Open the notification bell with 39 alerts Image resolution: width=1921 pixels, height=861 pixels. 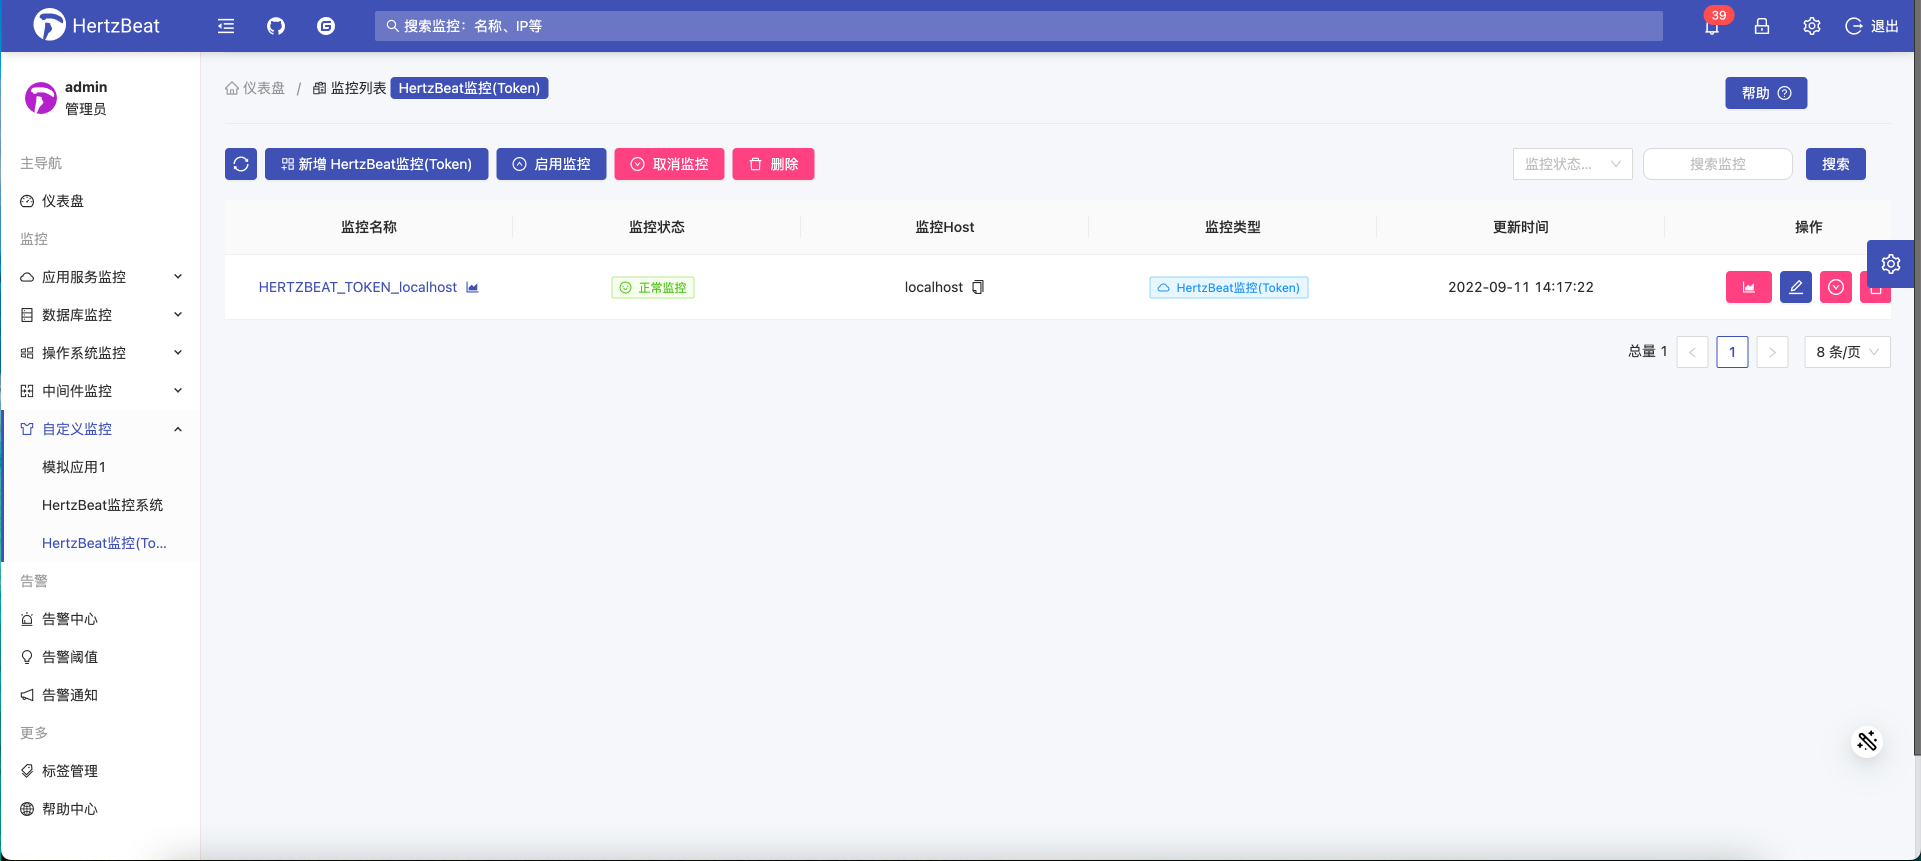click(x=1712, y=26)
